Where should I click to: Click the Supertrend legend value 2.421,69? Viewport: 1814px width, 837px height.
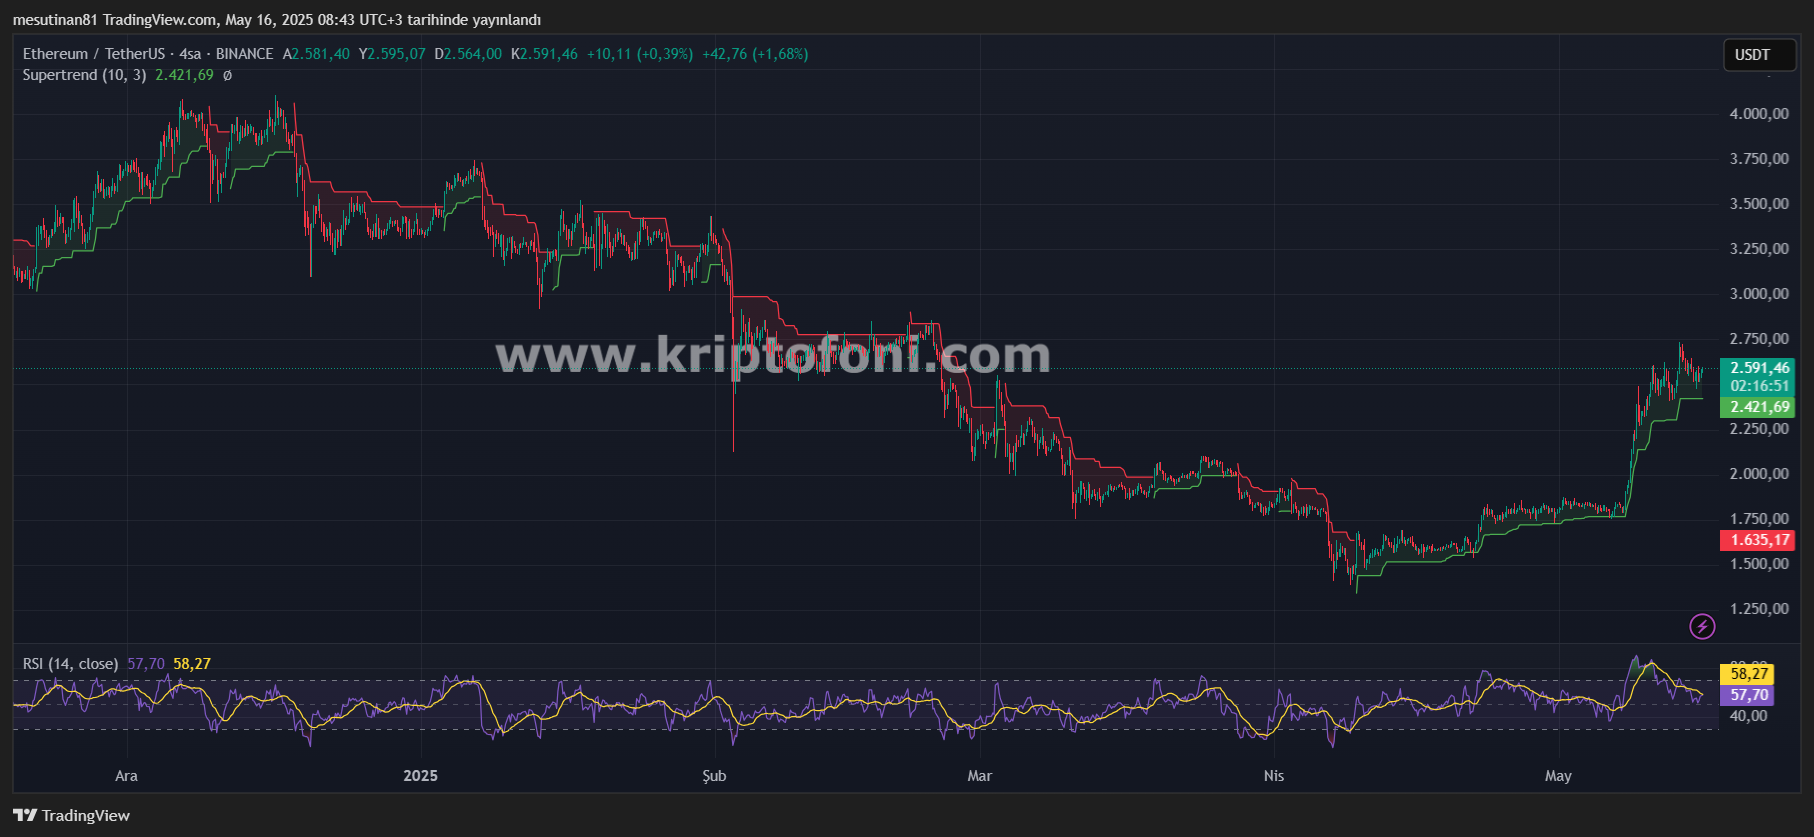pyautogui.click(x=184, y=75)
